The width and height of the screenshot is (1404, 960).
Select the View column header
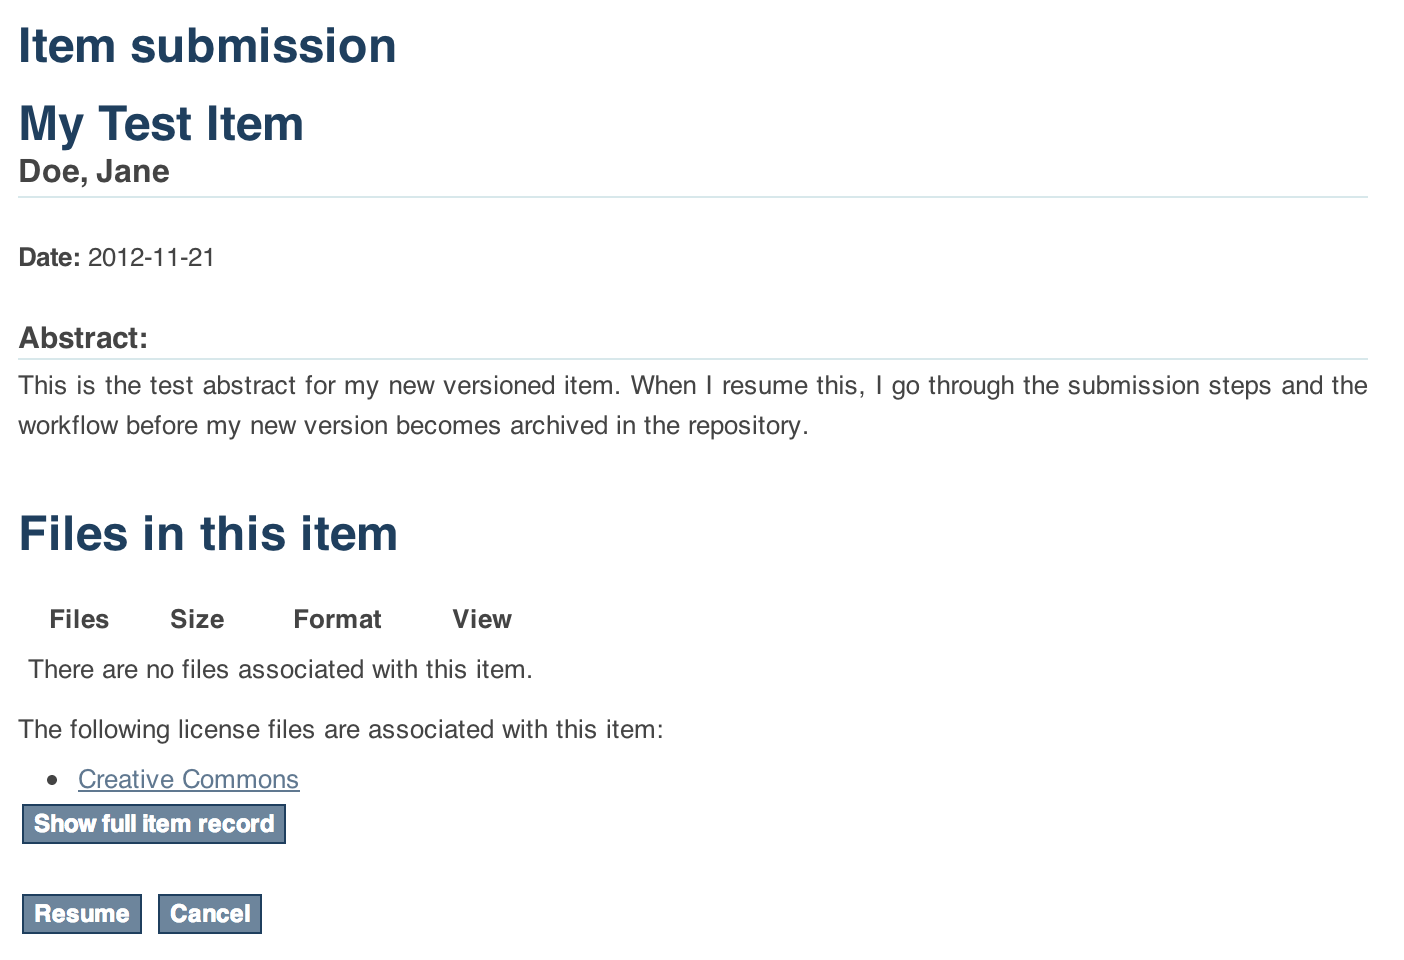[482, 620]
